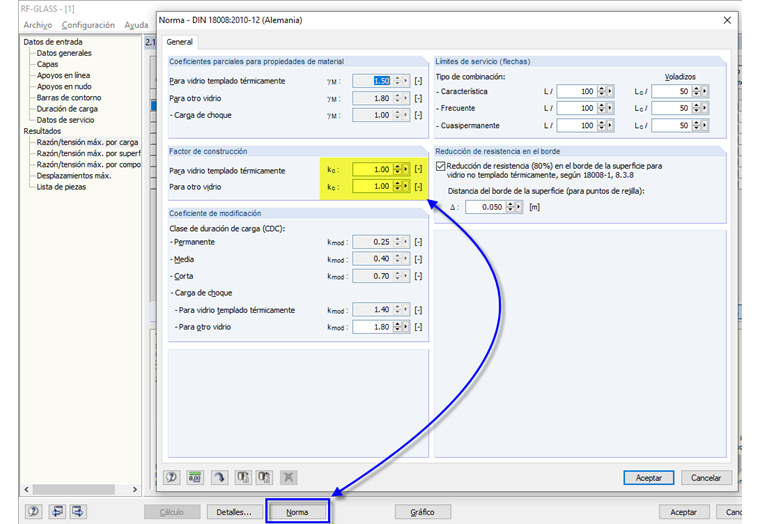Click Detalles... button

[234, 512]
